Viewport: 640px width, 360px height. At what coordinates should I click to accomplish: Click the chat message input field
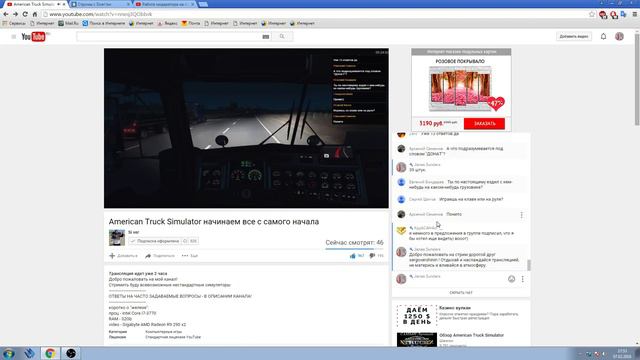click(457, 282)
